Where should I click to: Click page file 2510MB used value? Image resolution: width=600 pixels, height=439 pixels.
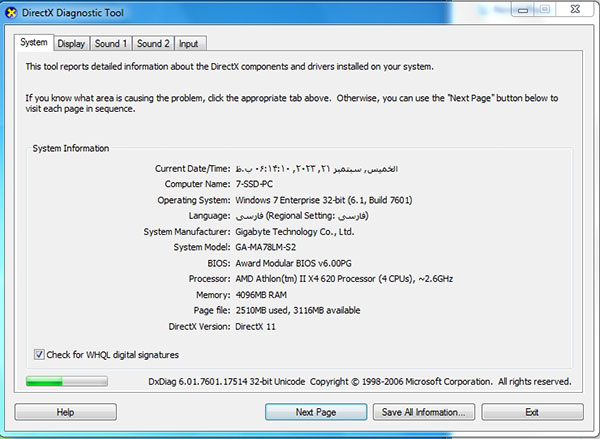(x=298, y=310)
